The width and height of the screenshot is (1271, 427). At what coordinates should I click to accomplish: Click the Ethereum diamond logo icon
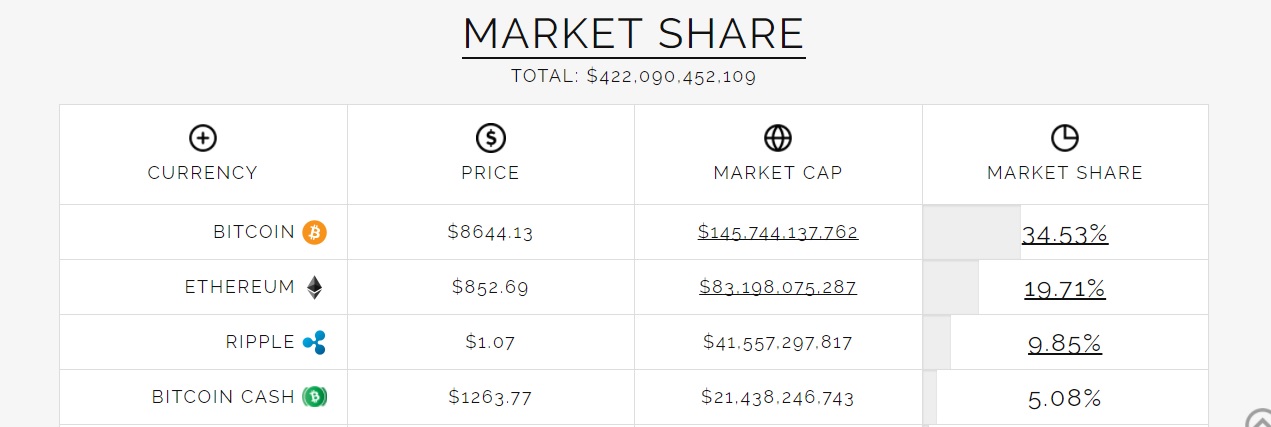click(x=315, y=288)
